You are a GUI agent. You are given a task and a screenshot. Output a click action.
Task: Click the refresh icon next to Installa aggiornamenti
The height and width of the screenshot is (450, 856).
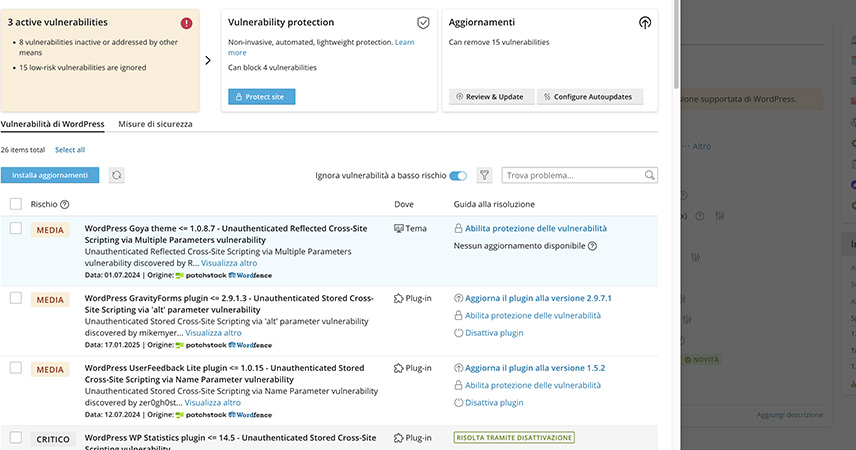117,175
